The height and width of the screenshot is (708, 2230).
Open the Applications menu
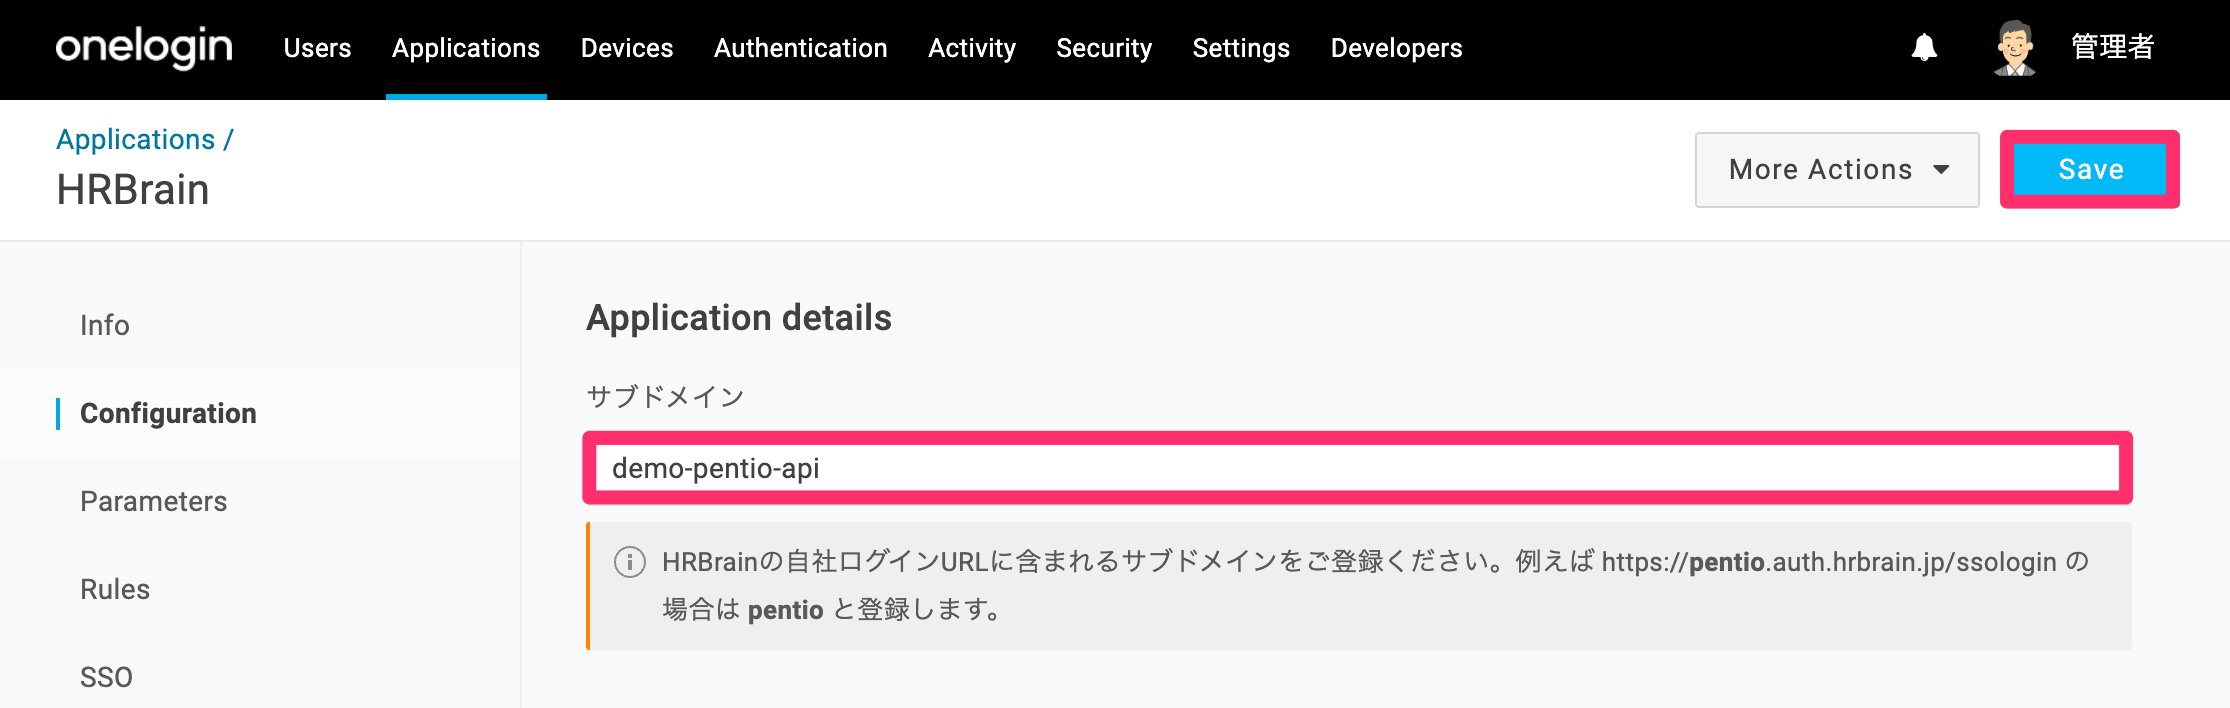coord(466,48)
